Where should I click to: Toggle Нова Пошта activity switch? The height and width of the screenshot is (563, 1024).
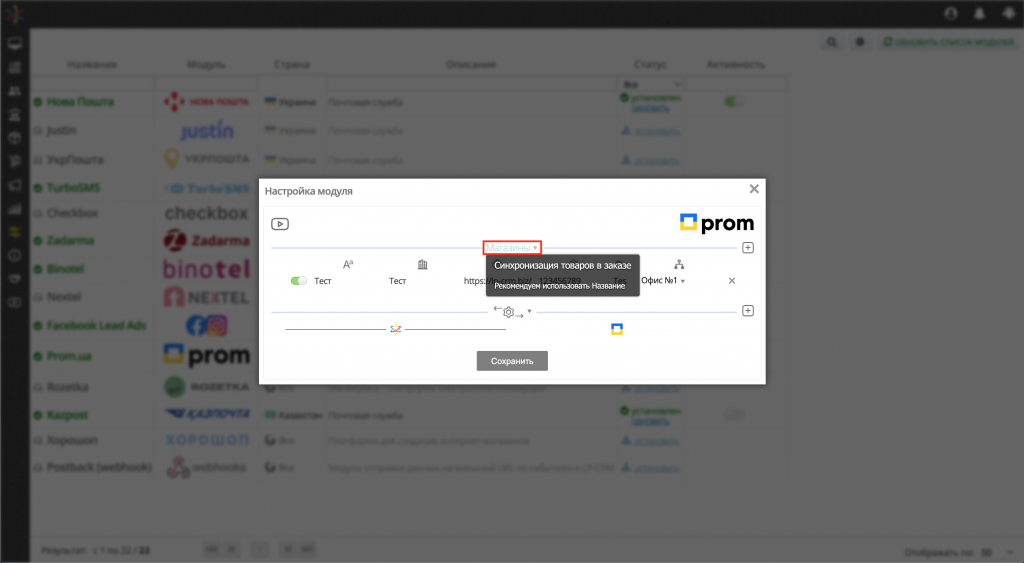pyautogui.click(x=734, y=102)
